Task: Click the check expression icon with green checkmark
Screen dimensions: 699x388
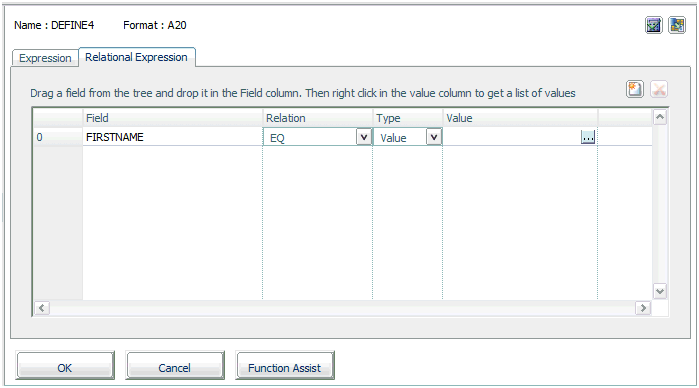Action: coord(654,25)
